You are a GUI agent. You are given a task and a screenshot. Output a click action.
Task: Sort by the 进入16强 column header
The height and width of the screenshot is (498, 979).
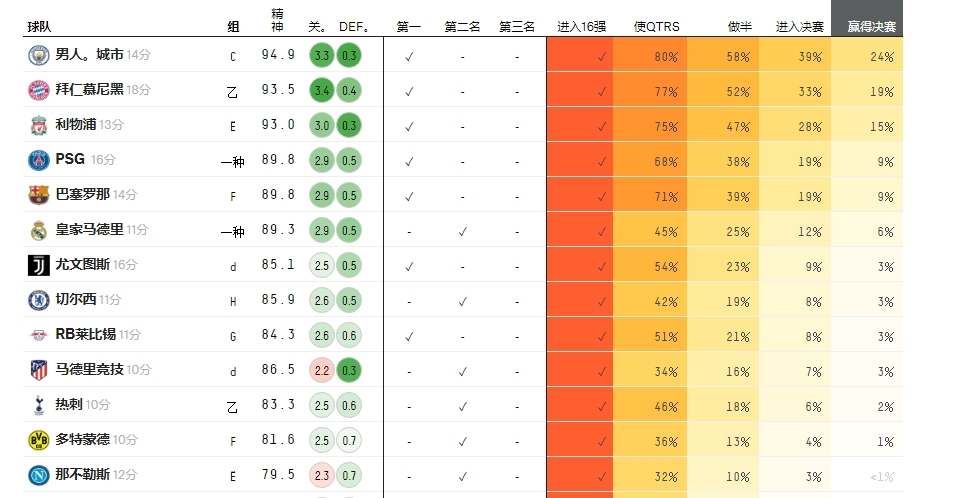point(582,27)
